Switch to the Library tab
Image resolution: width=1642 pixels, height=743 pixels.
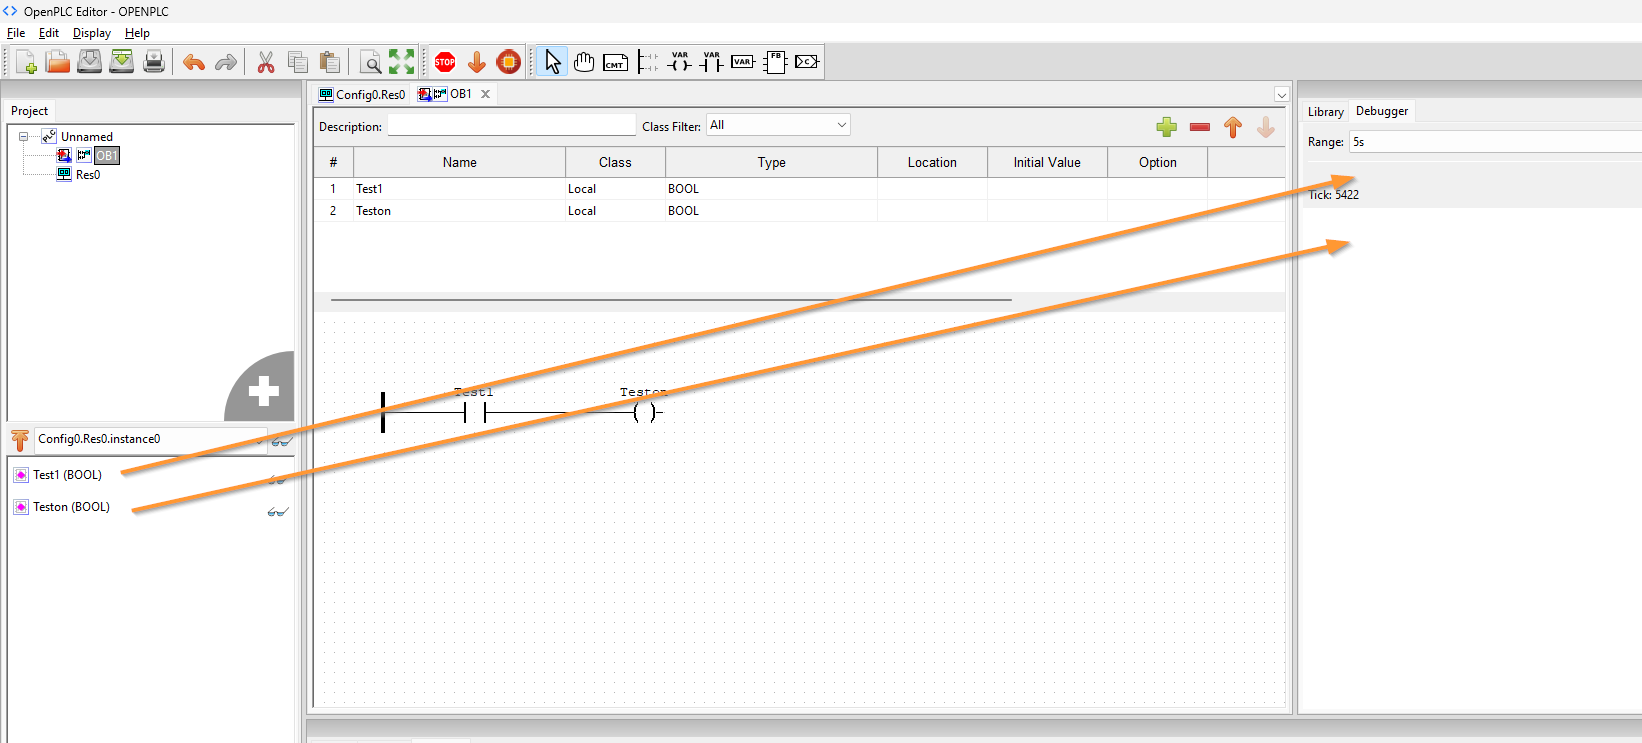point(1325,112)
